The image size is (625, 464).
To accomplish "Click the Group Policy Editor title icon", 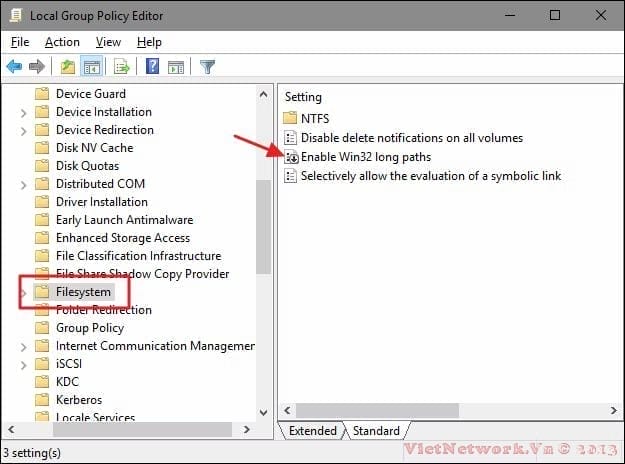I will click(x=16, y=15).
